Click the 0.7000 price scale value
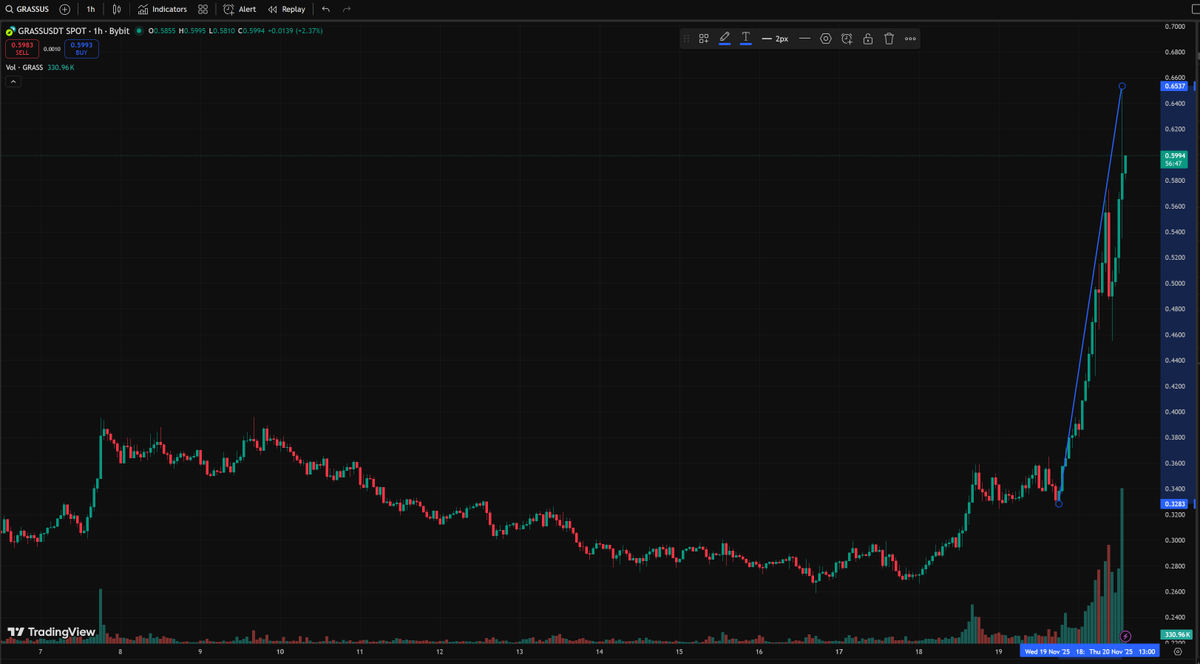Viewport: 1200px width, 664px height. pos(1174,26)
